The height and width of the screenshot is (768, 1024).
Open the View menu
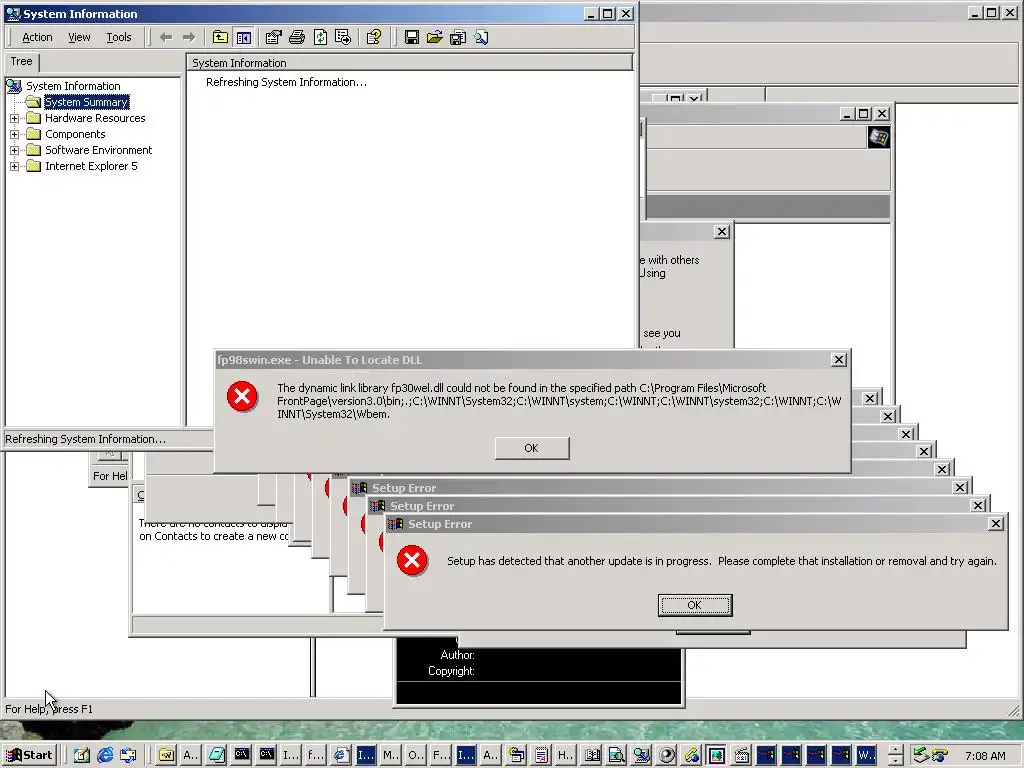pyautogui.click(x=79, y=37)
